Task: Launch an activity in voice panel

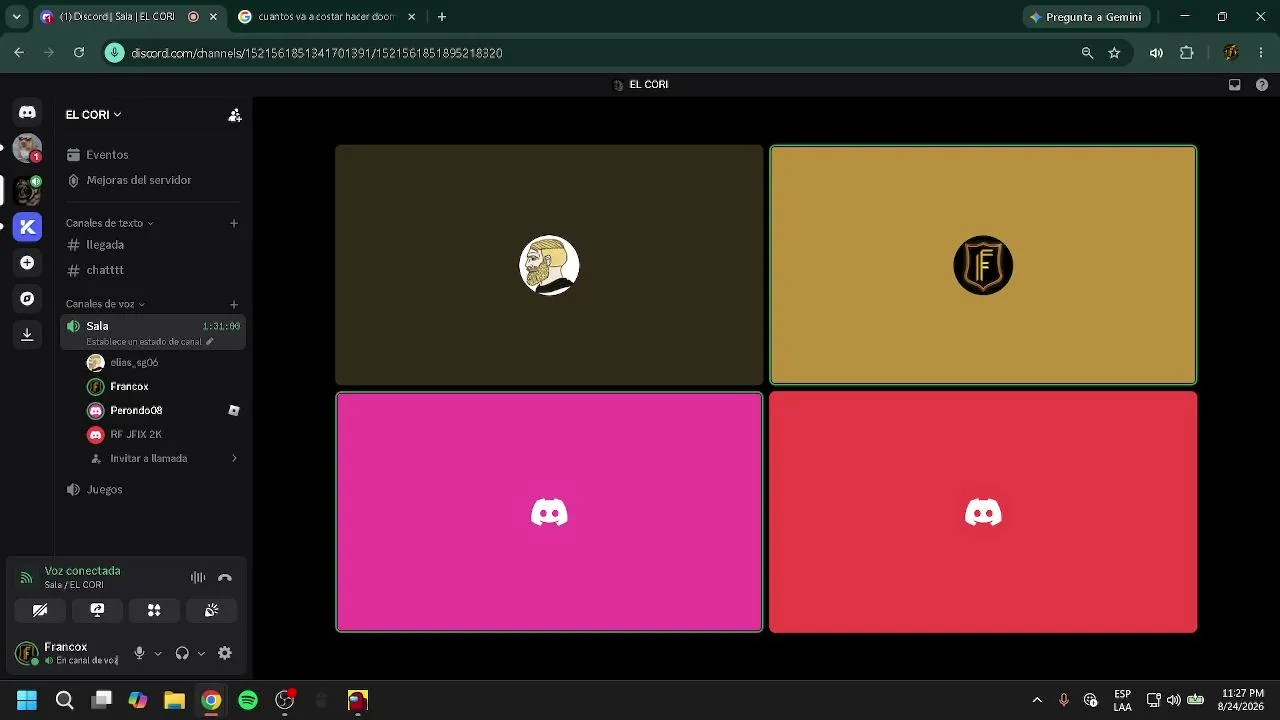Action: point(154,610)
